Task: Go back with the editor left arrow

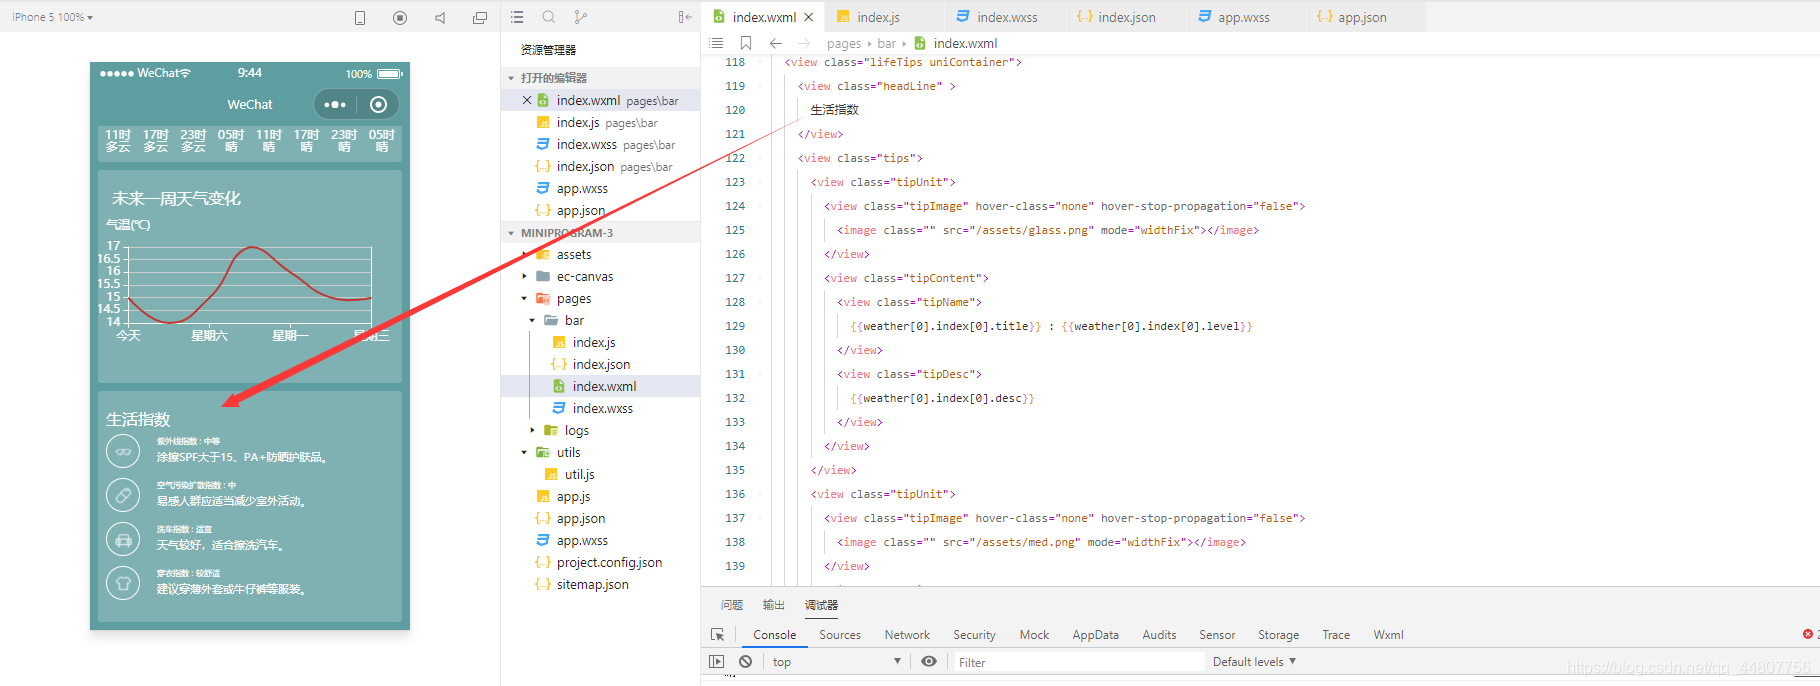Action: click(776, 43)
